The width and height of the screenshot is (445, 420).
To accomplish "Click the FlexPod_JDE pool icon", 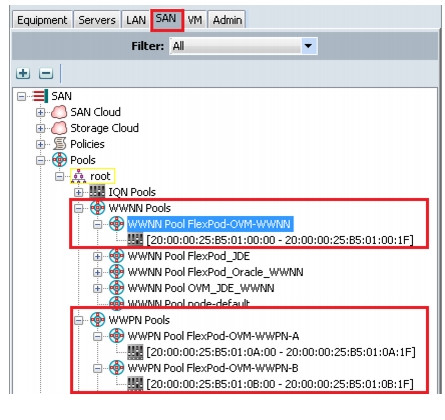I will pyautogui.click(x=117, y=256).
